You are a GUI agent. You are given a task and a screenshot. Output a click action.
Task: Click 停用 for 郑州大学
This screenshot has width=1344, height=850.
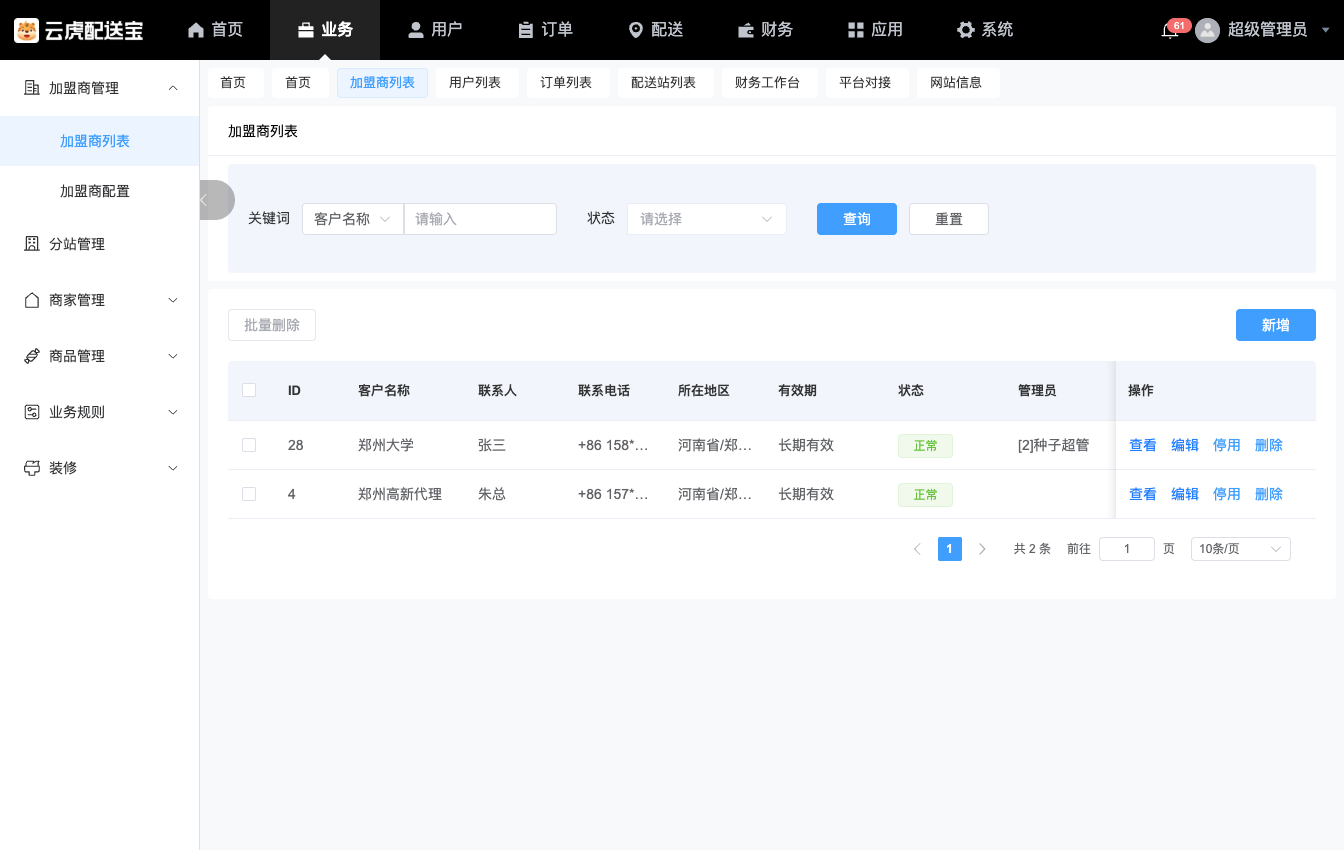[1227, 445]
